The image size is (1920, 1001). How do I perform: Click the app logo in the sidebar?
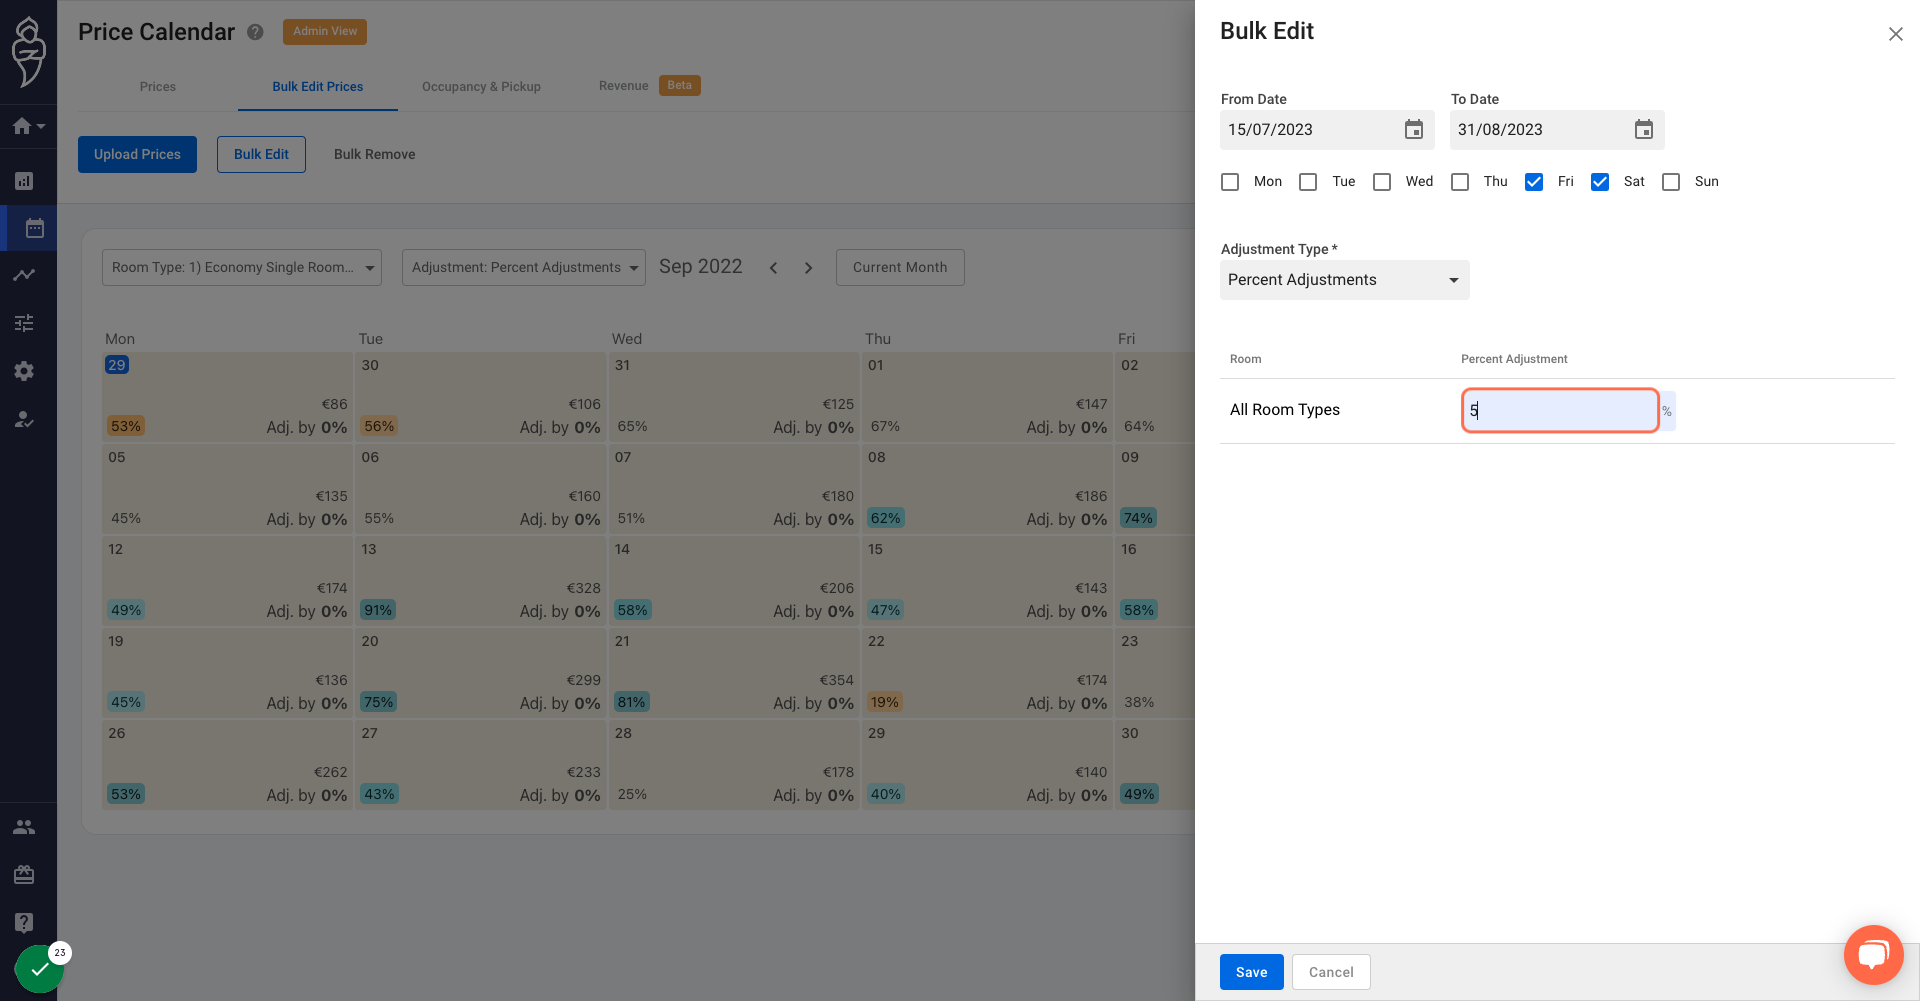click(x=28, y=52)
